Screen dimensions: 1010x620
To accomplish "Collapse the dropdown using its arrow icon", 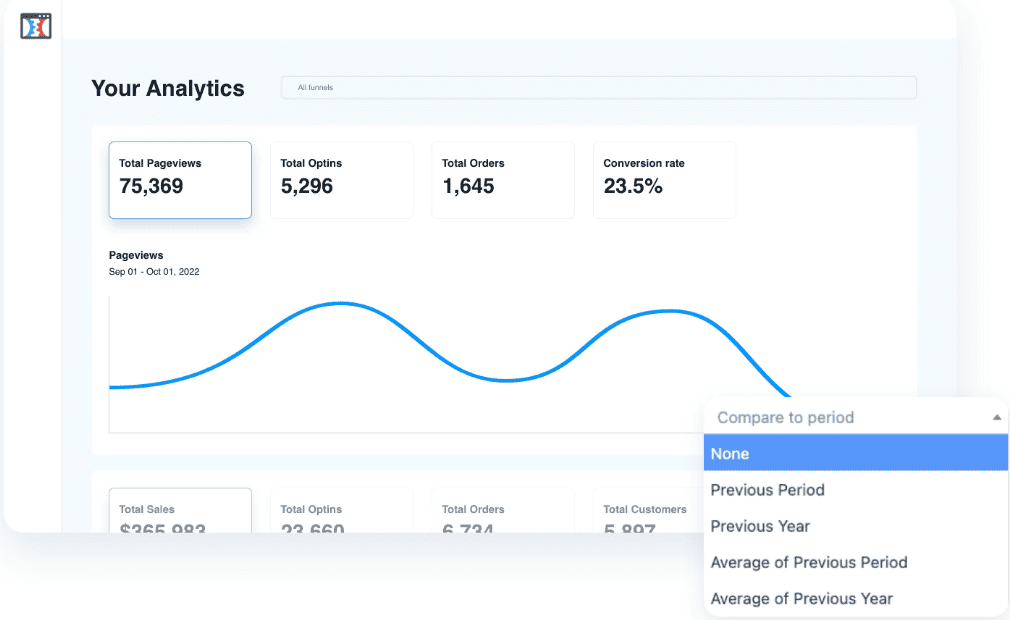I will (996, 418).
